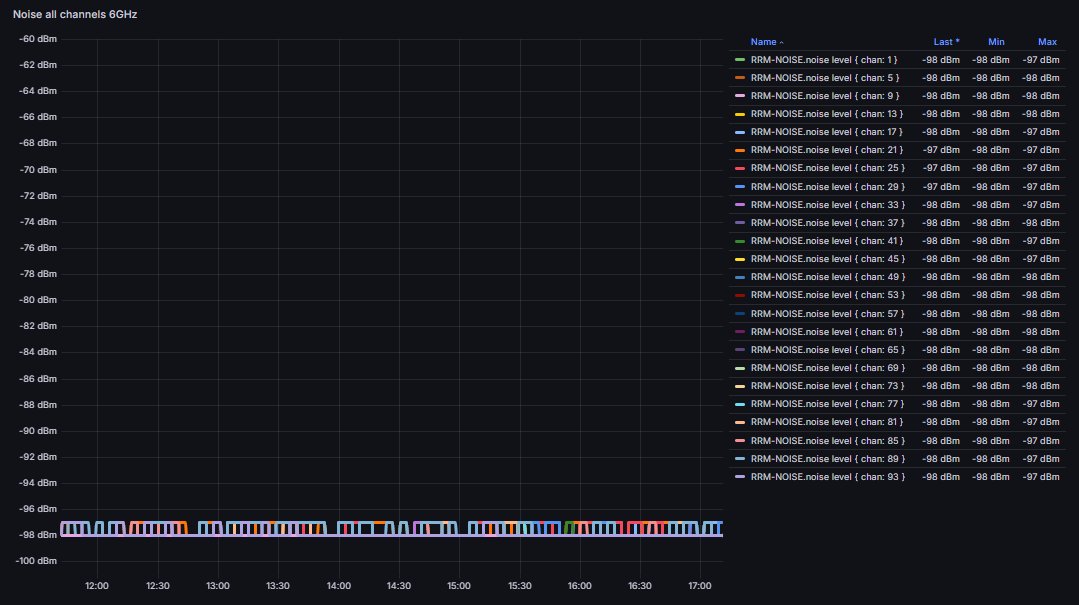Select the color swatch of chan: 53
The height and width of the screenshot is (605, 1079).
740,295
